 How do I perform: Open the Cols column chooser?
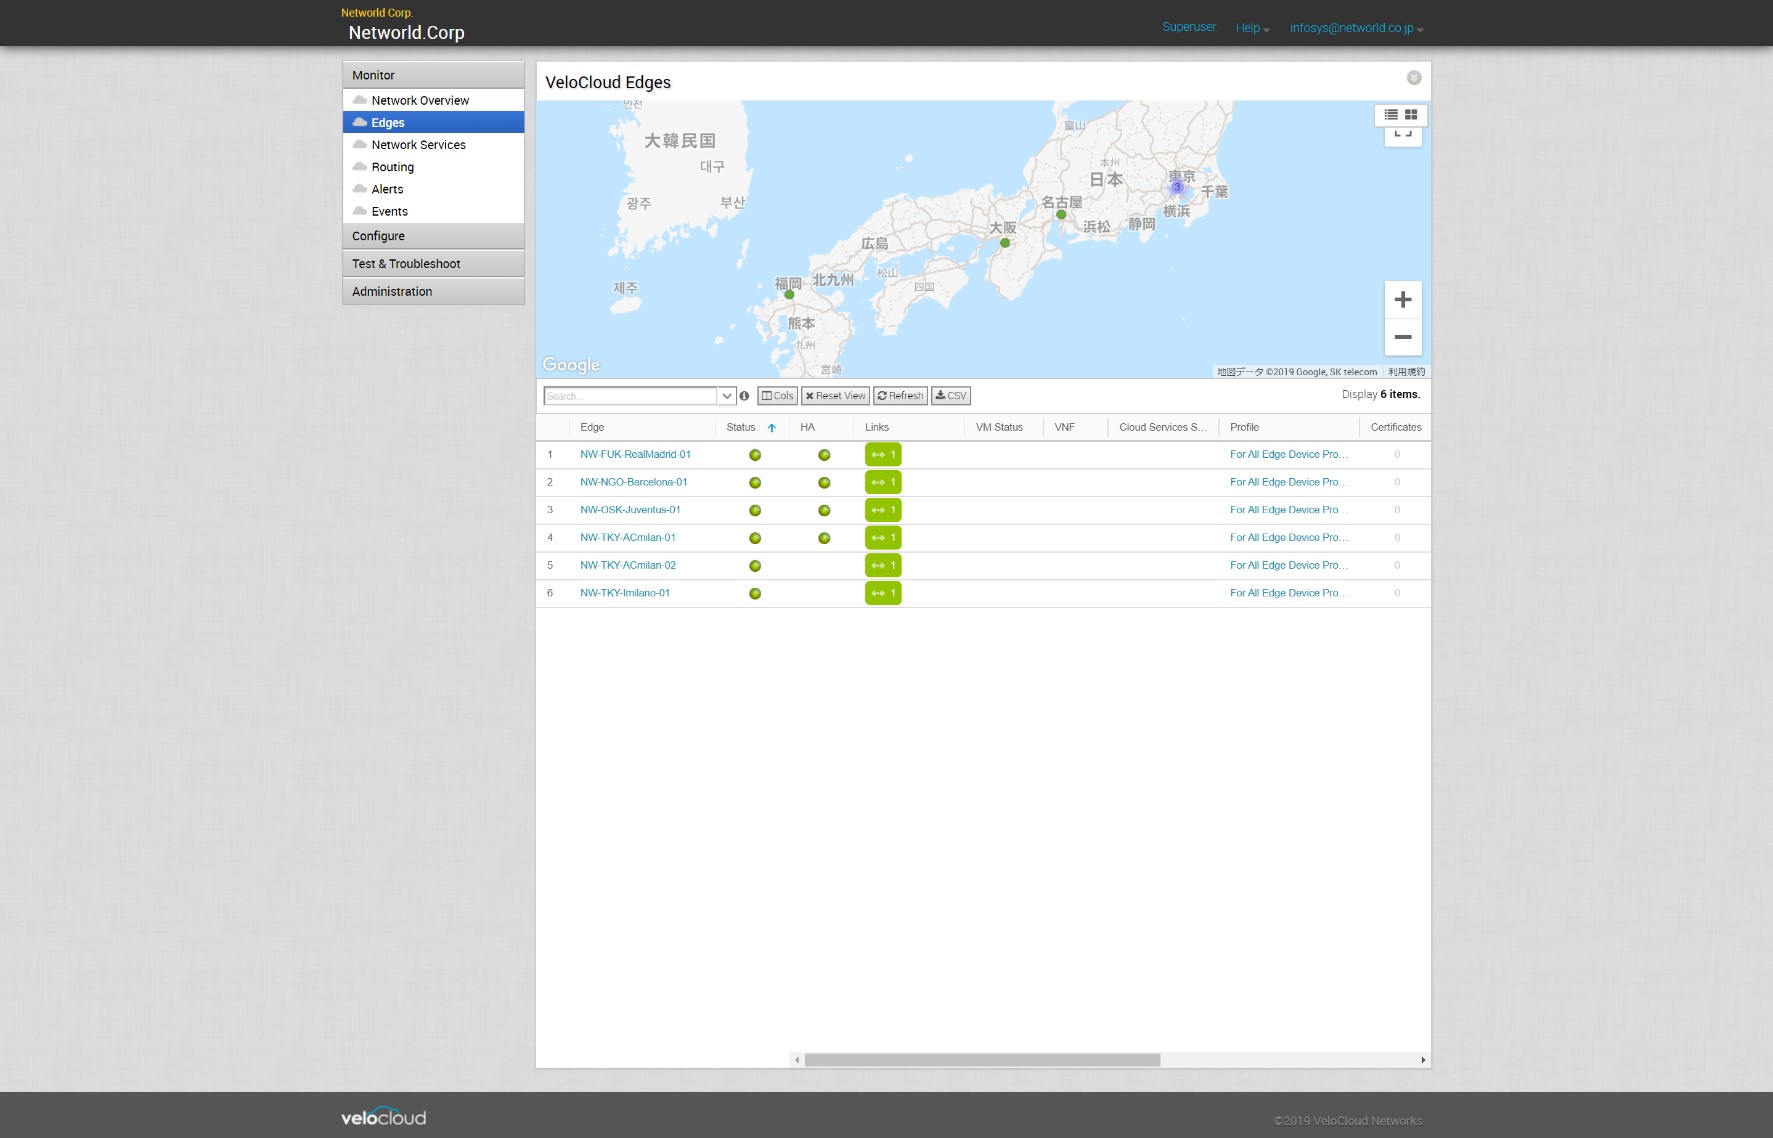tap(777, 396)
